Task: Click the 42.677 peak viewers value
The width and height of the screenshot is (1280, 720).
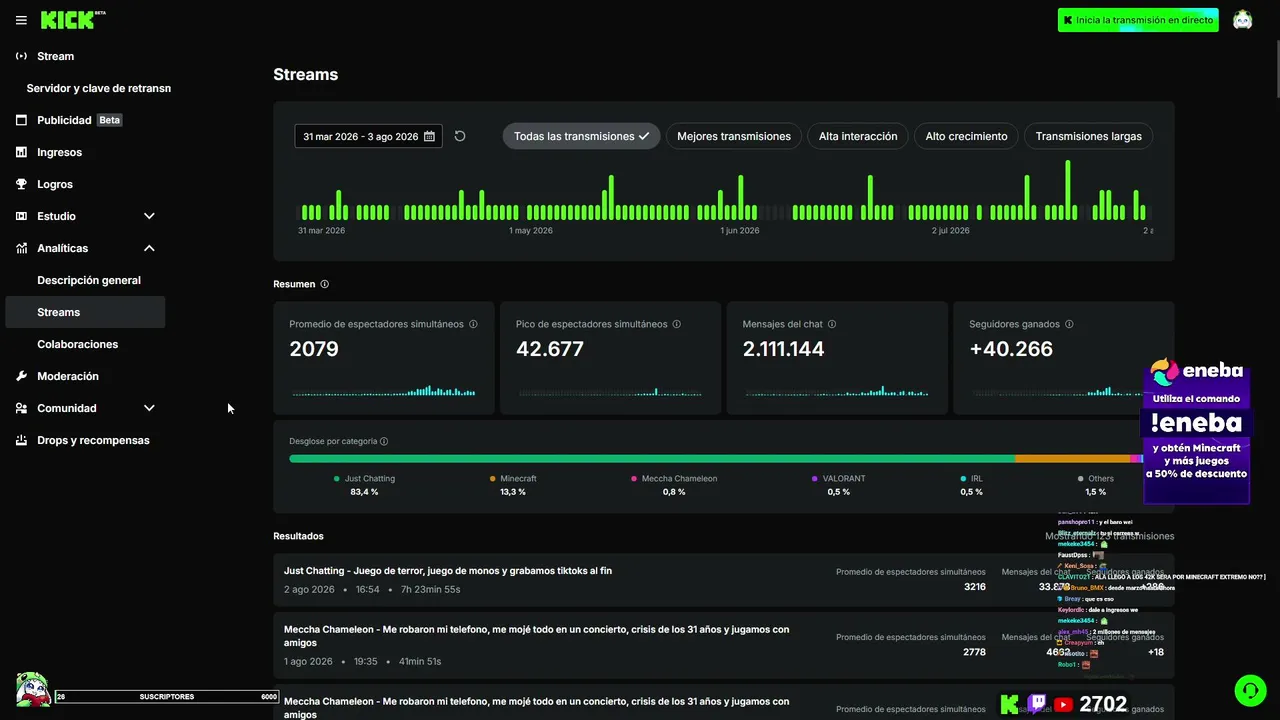Action: click(x=550, y=349)
